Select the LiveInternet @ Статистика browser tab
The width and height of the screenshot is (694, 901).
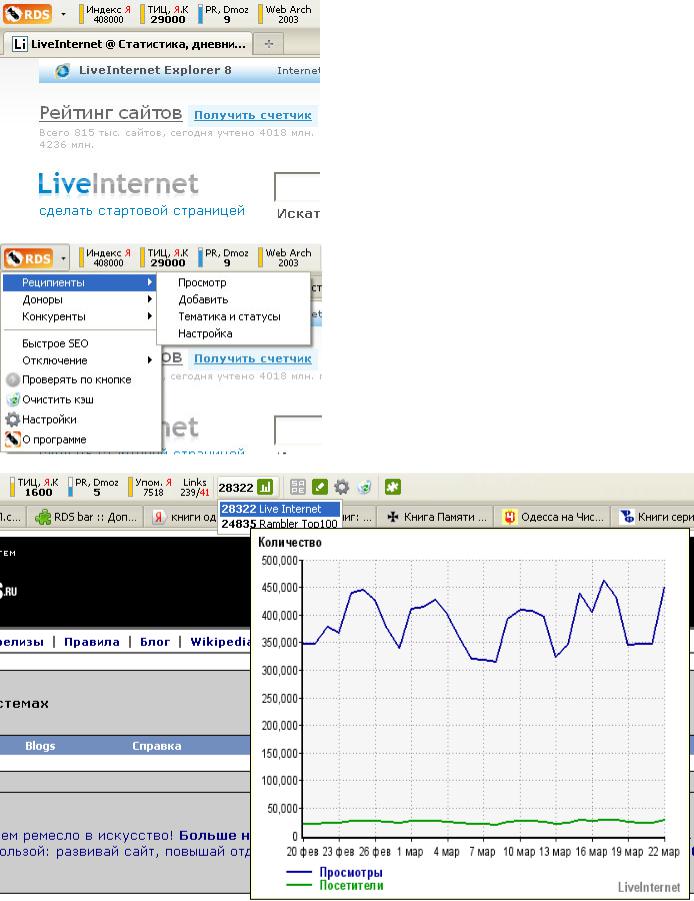[x=128, y=44]
